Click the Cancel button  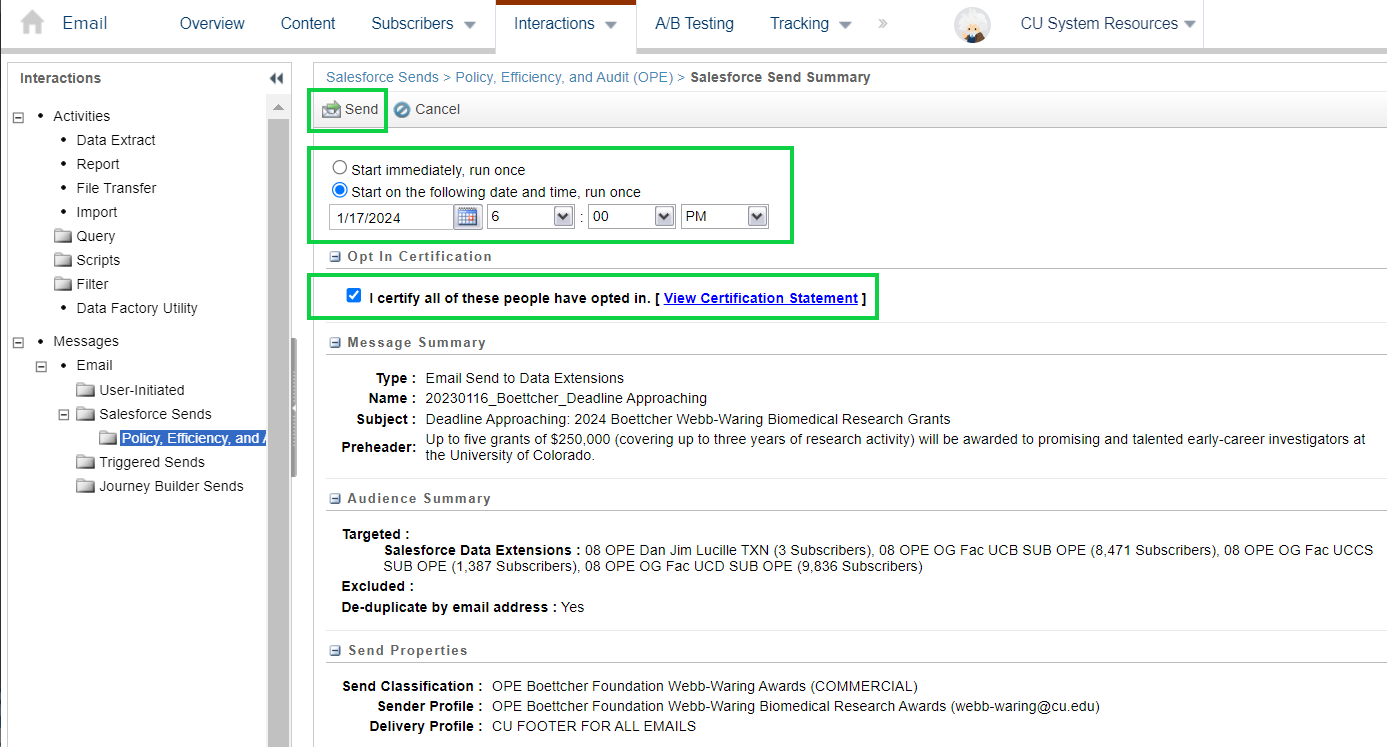[426, 110]
